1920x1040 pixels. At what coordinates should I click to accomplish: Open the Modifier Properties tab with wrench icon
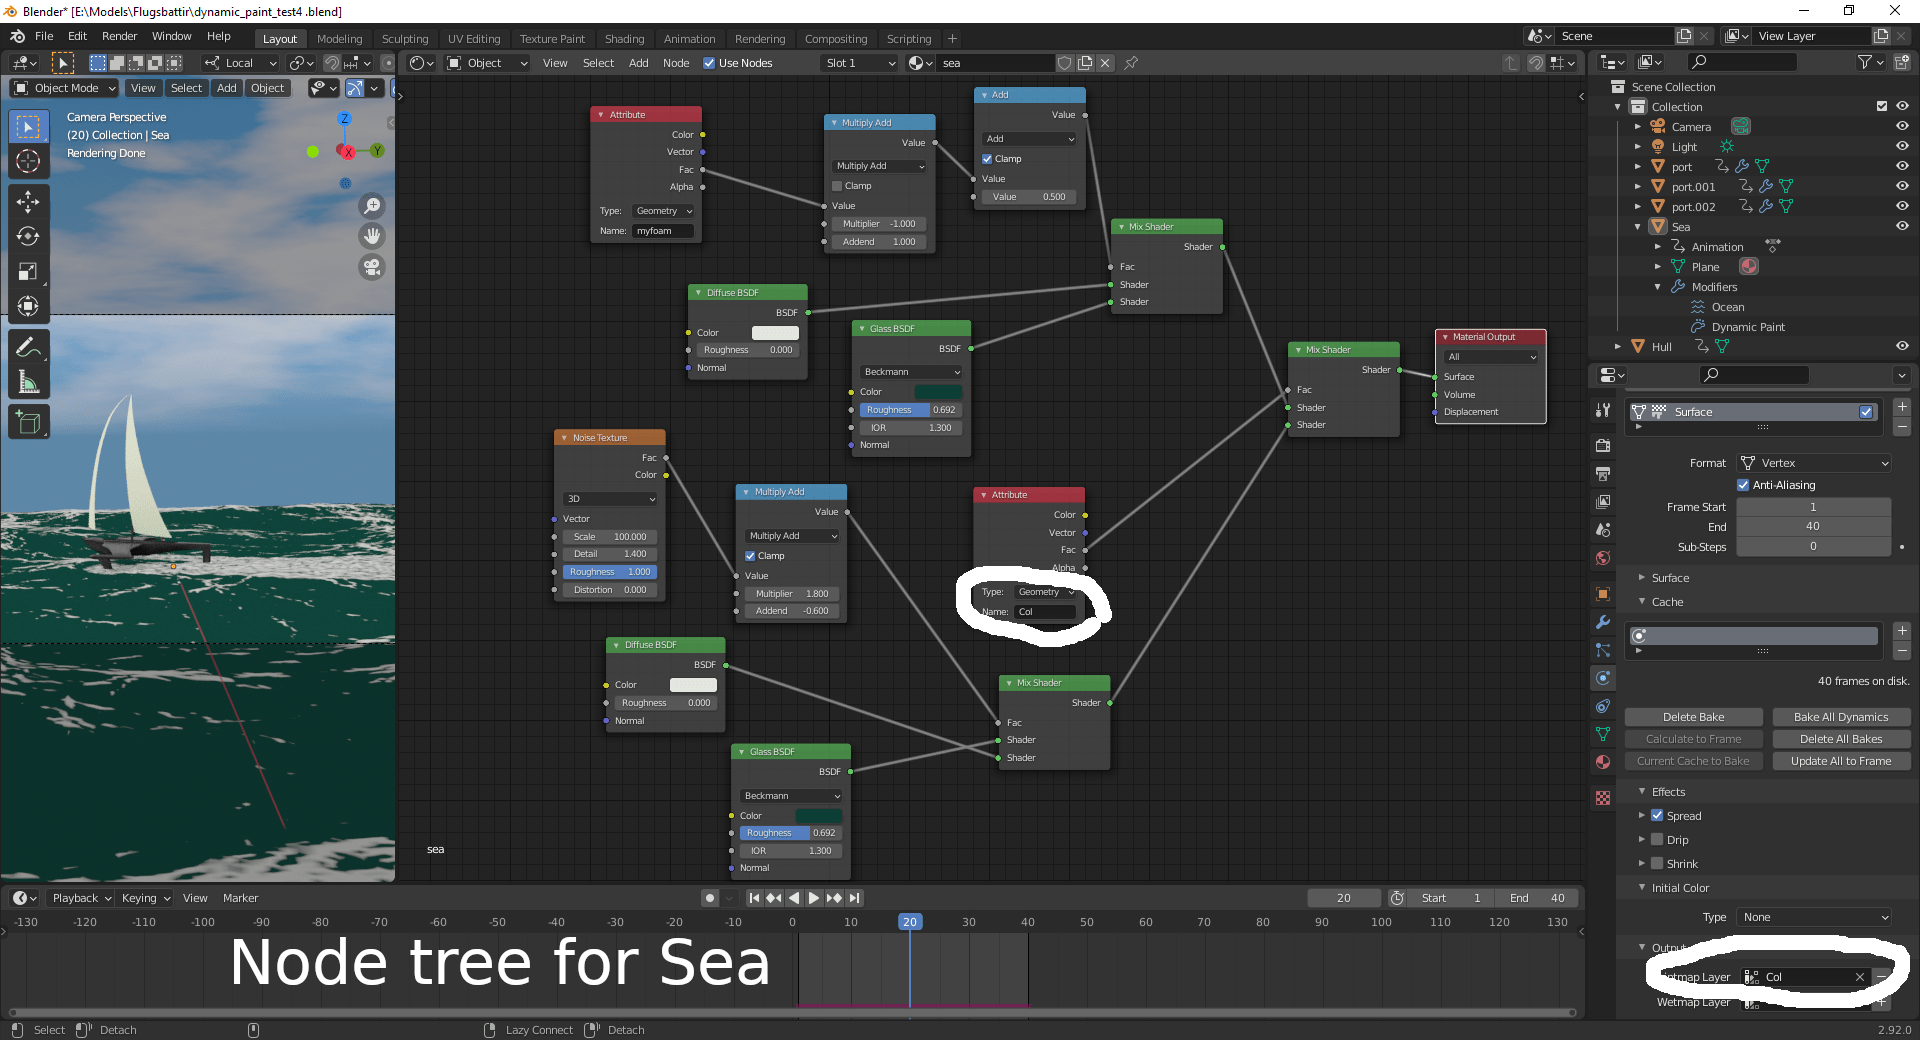tap(1603, 623)
